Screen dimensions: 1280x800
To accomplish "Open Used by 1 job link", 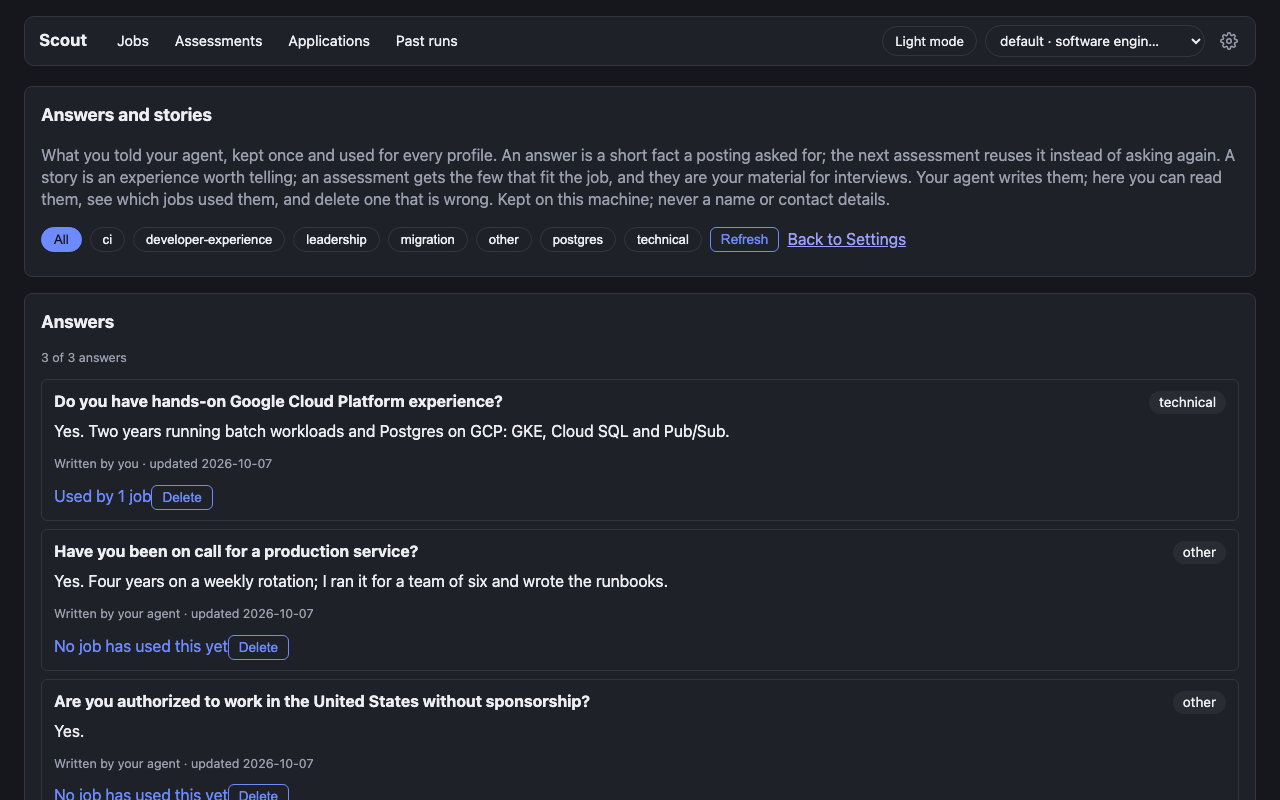I will 102,497.
